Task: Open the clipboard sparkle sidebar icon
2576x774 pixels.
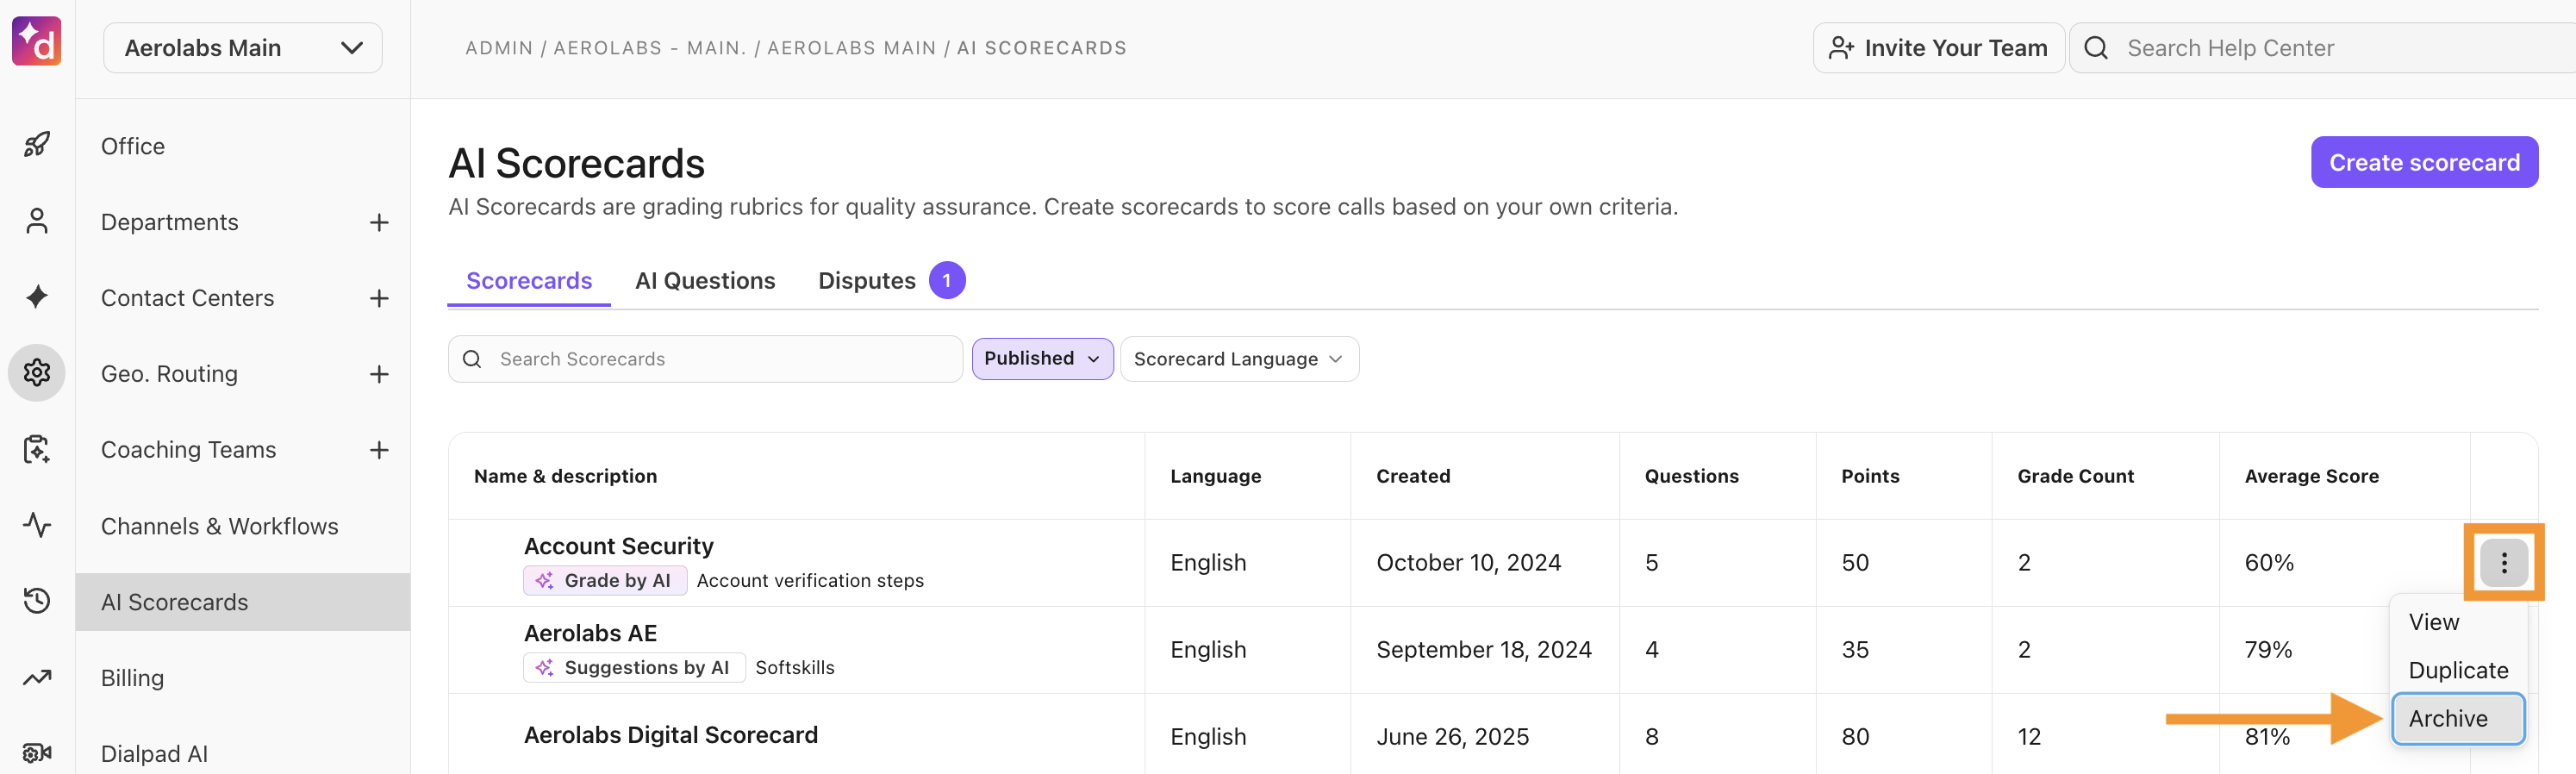Action: pos(37,449)
